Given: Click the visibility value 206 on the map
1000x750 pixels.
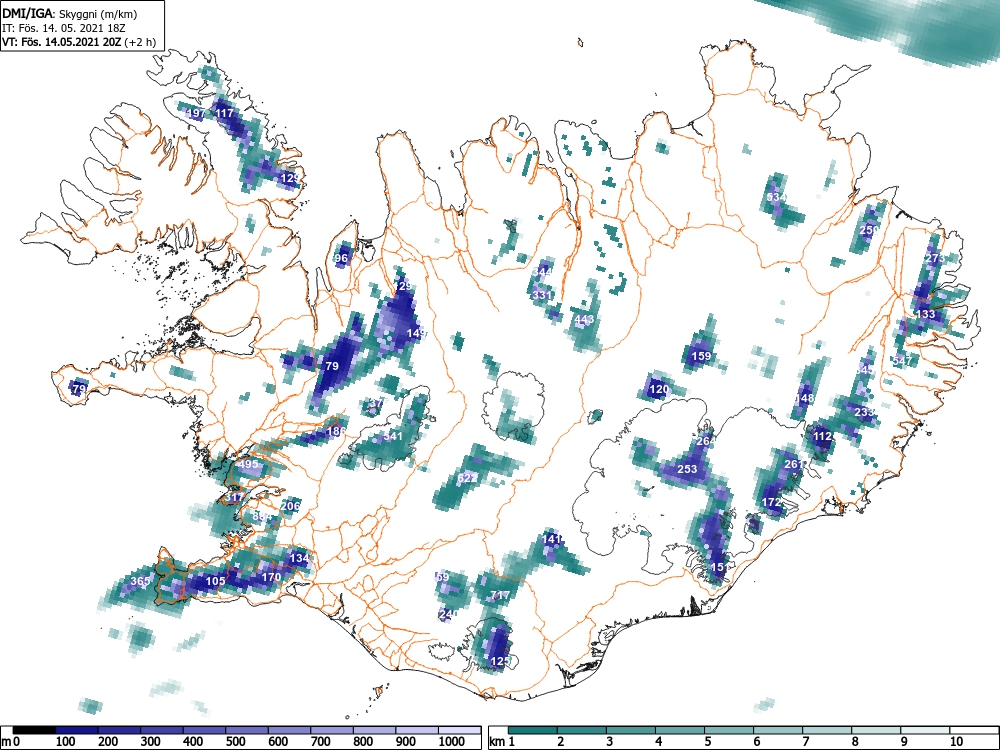Looking at the screenshot, I should point(290,506).
